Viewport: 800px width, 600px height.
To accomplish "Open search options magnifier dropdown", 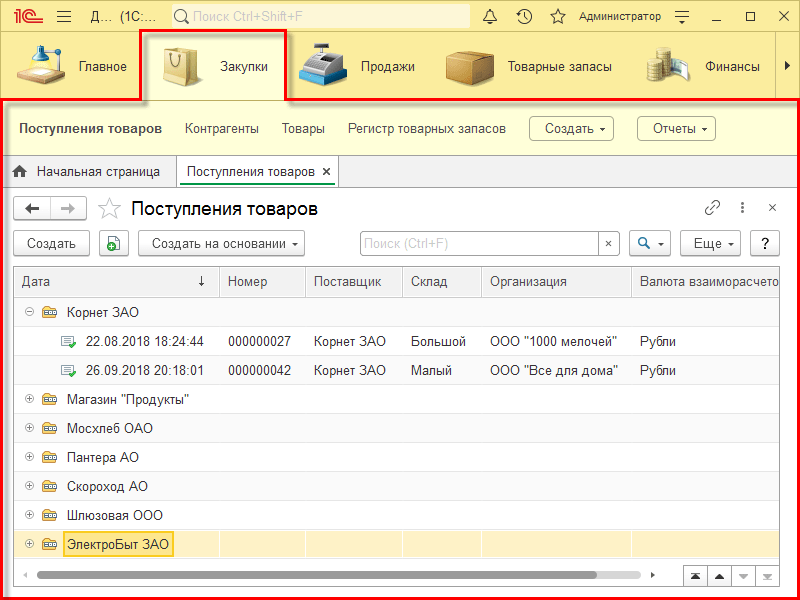I will [649, 243].
